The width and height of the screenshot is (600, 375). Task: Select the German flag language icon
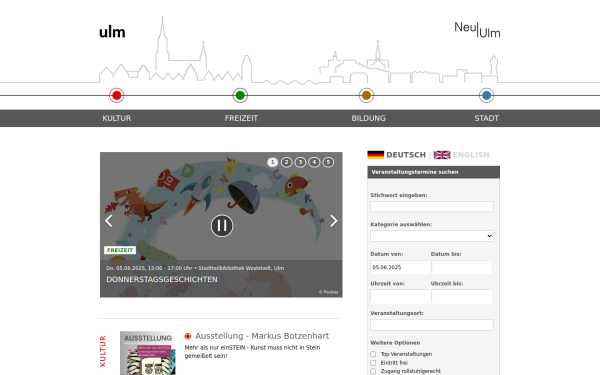(376, 155)
